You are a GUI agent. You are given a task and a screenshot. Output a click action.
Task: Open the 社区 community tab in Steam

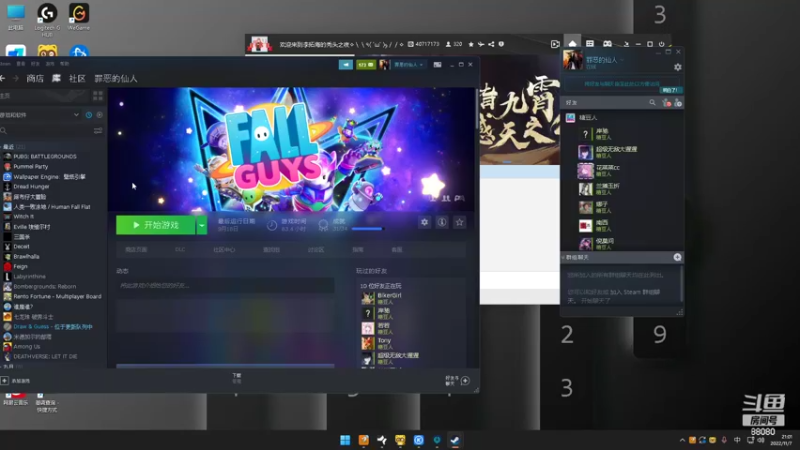pyautogui.click(x=77, y=79)
